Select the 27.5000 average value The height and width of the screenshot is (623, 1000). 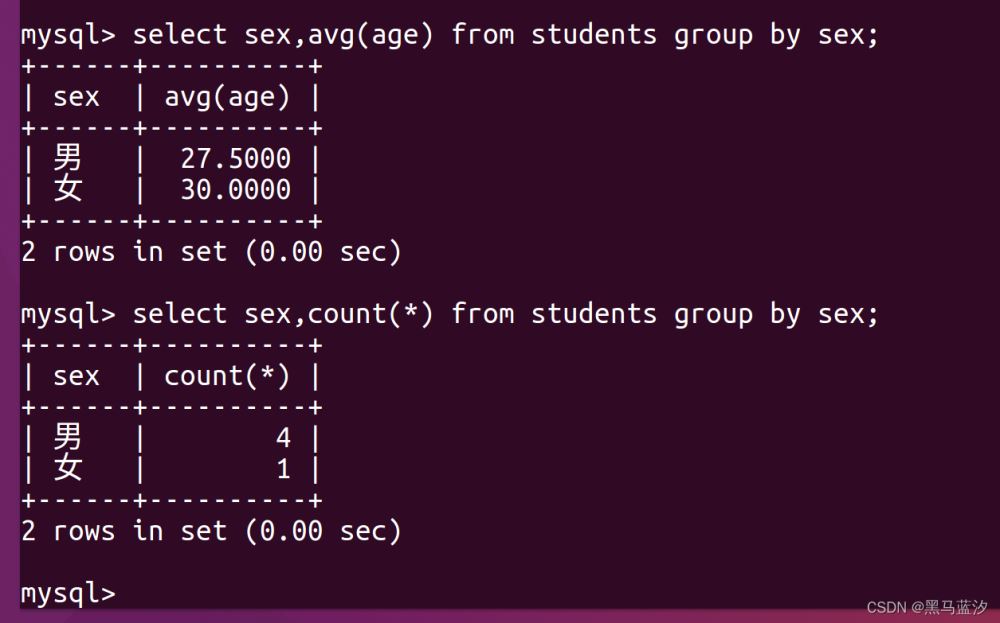tap(236, 158)
